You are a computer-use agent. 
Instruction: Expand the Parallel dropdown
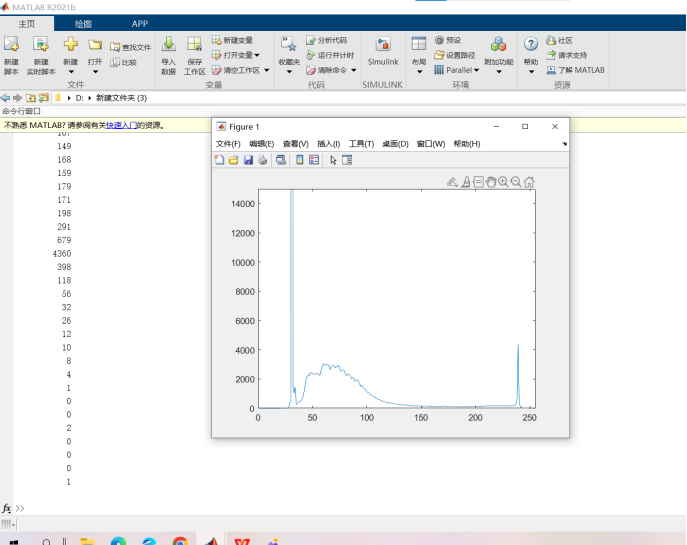pos(476,70)
